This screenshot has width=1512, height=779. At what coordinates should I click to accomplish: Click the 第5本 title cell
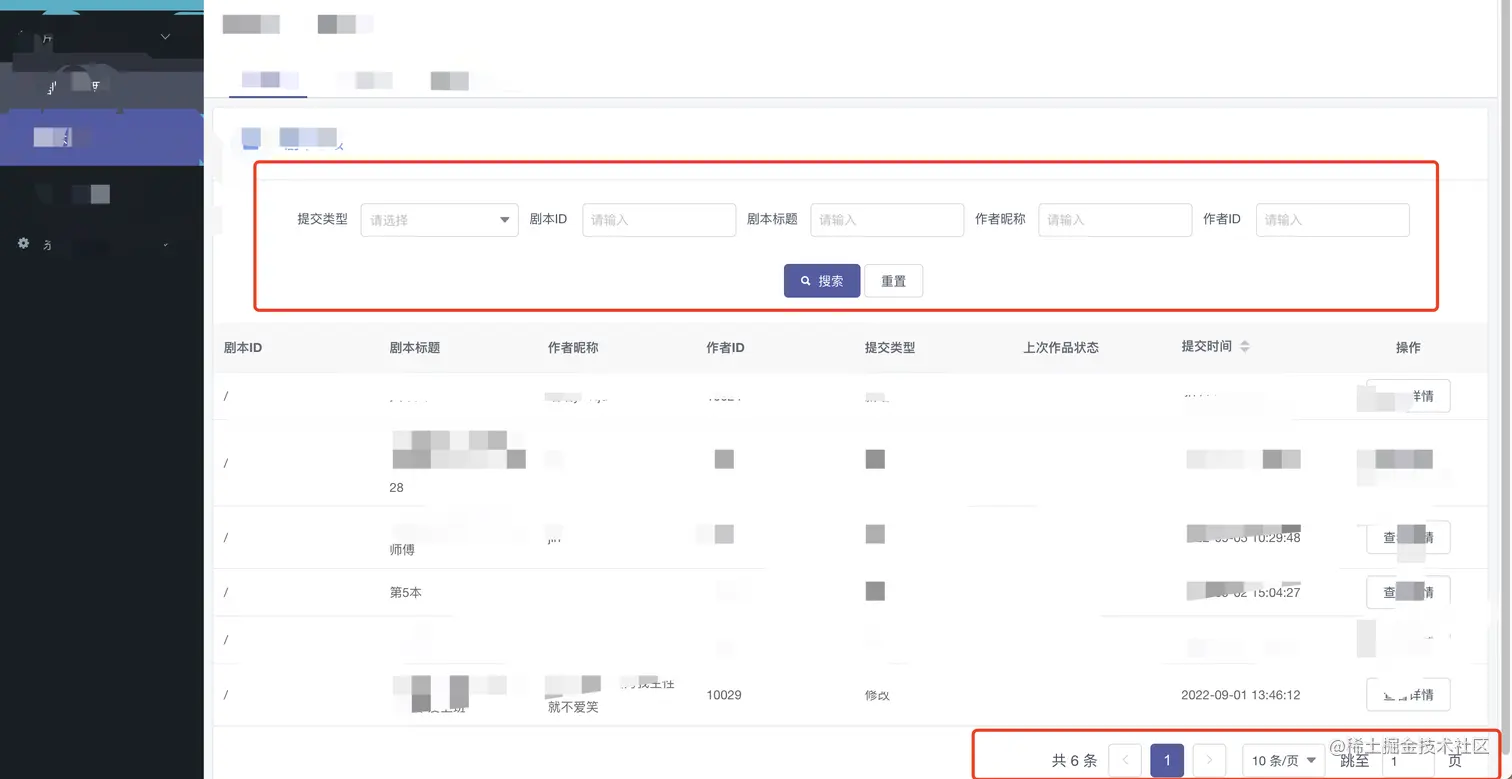[405, 593]
